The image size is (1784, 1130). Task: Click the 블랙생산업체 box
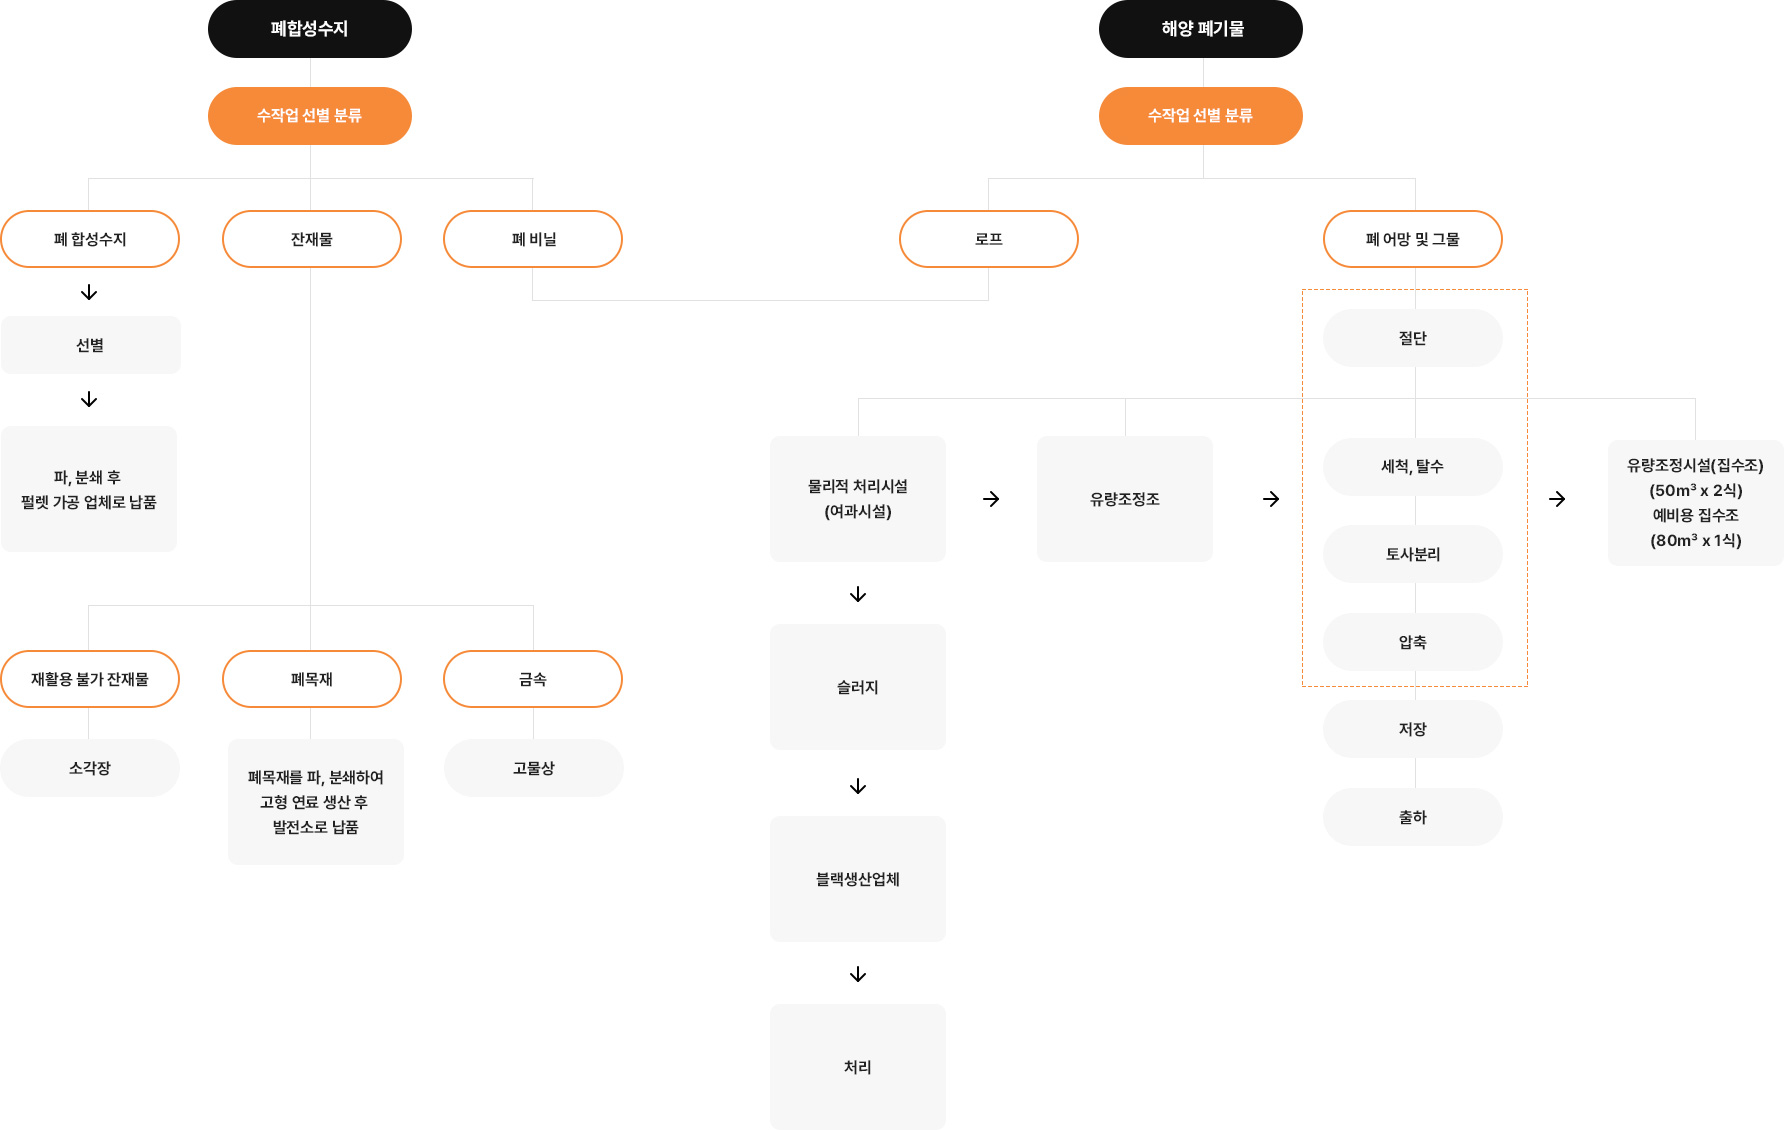click(858, 879)
